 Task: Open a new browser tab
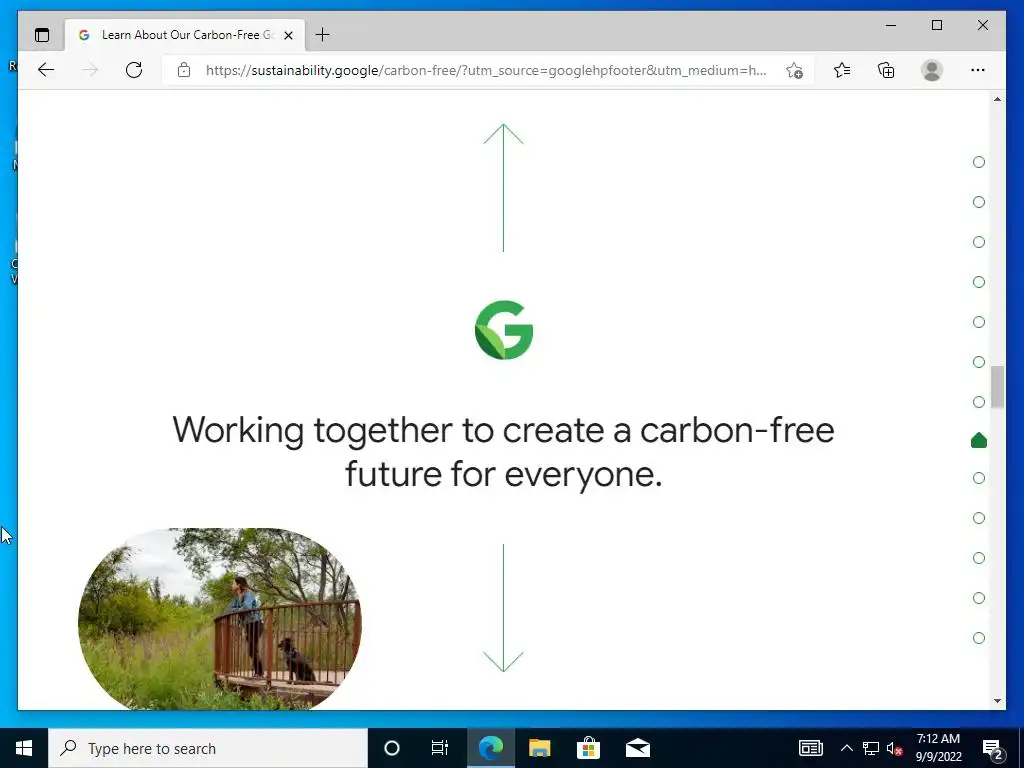click(323, 35)
